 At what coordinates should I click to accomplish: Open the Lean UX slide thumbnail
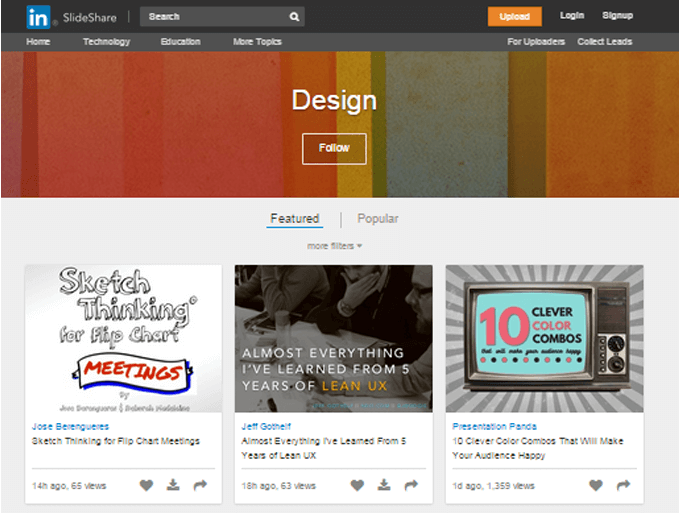(x=333, y=339)
